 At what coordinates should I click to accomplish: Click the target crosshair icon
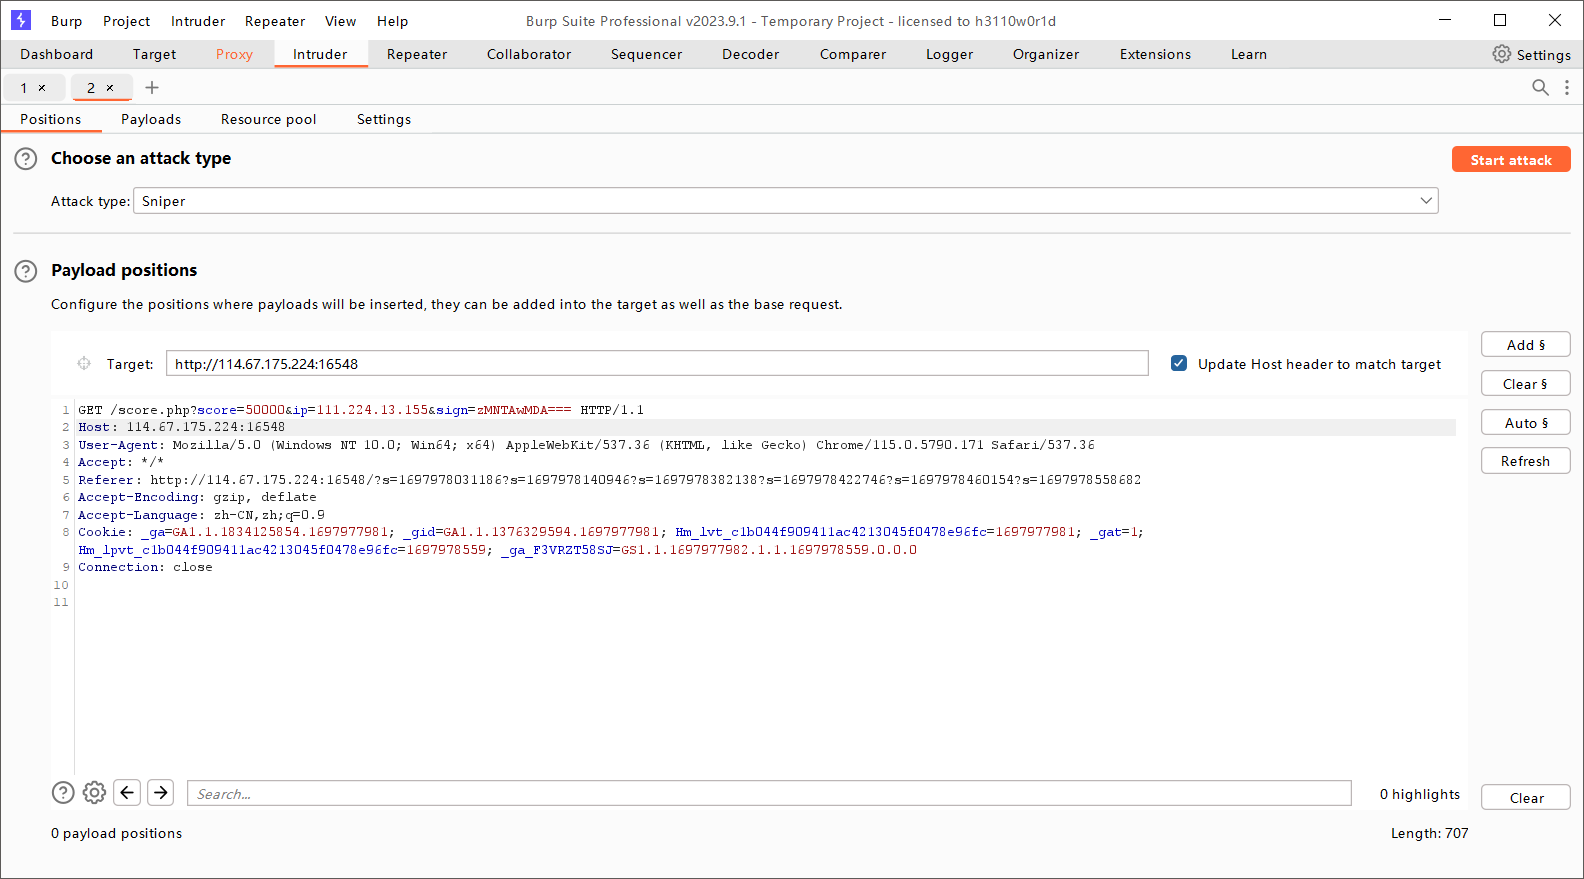point(84,363)
